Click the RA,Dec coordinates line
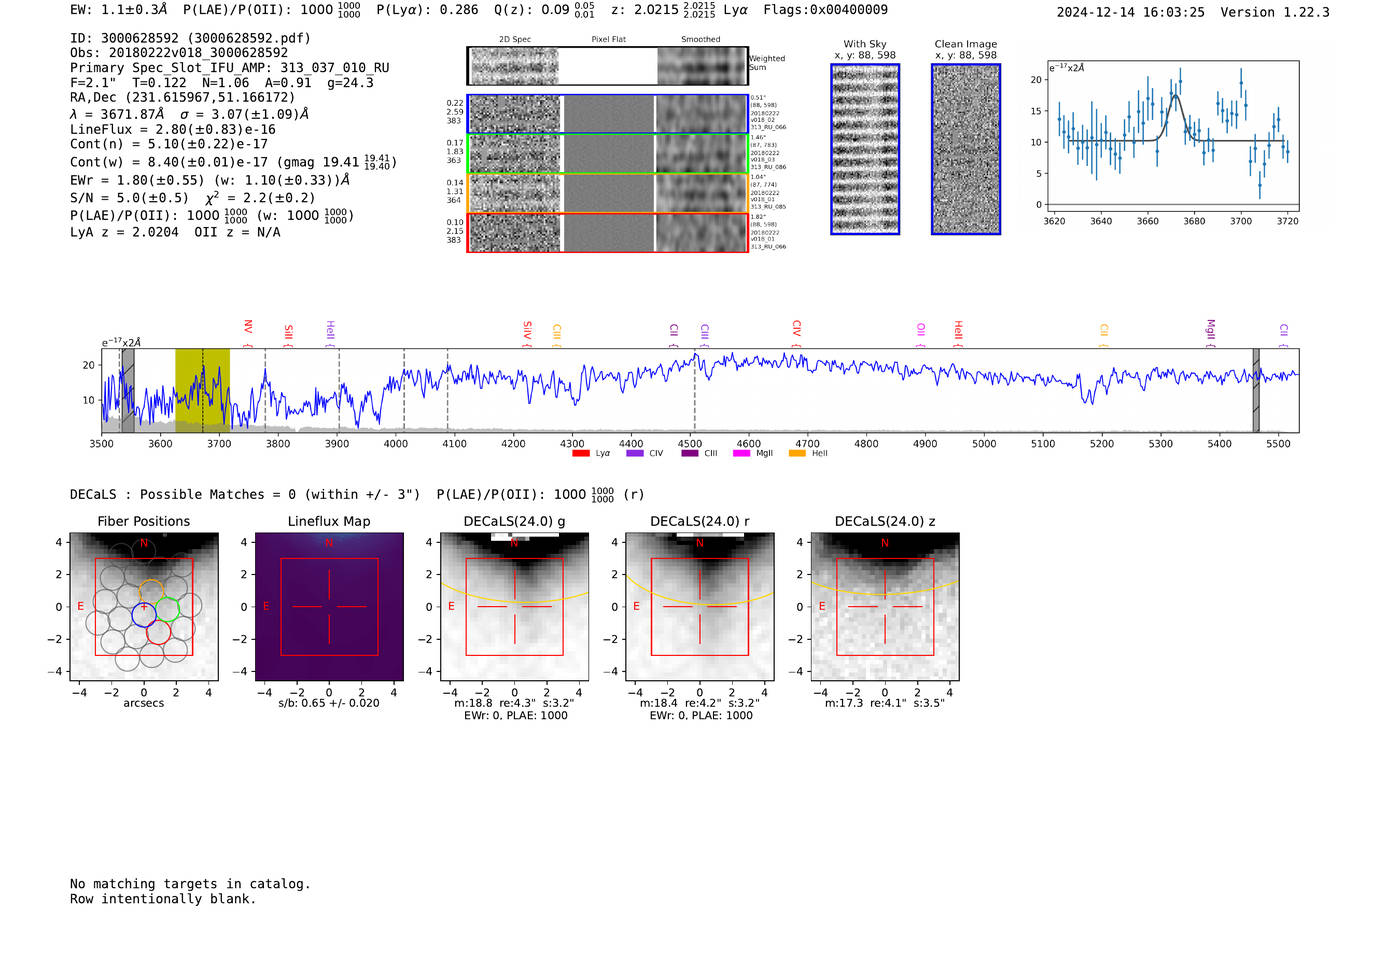 [183, 97]
